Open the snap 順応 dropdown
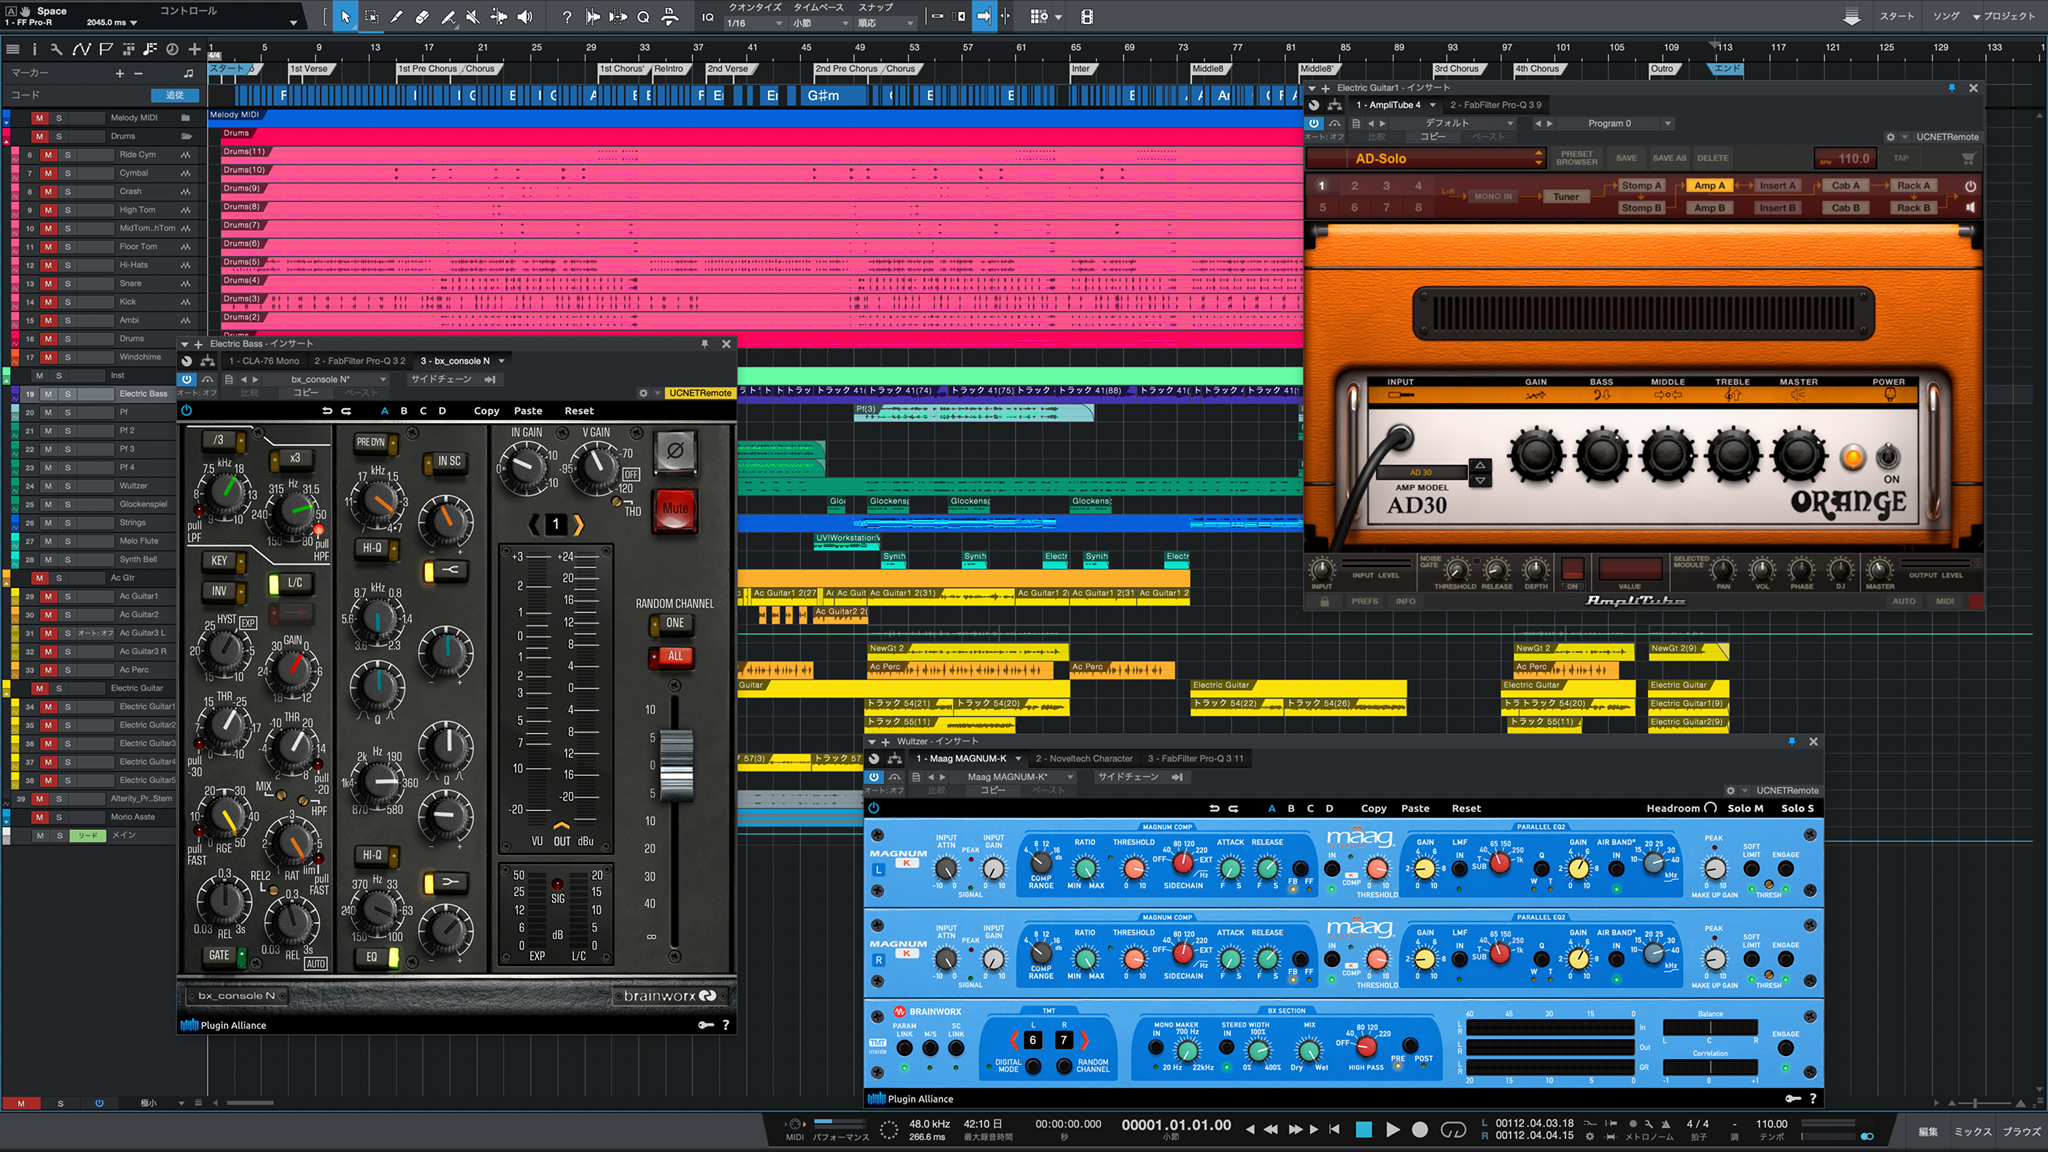2048x1152 pixels. point(886,23)
